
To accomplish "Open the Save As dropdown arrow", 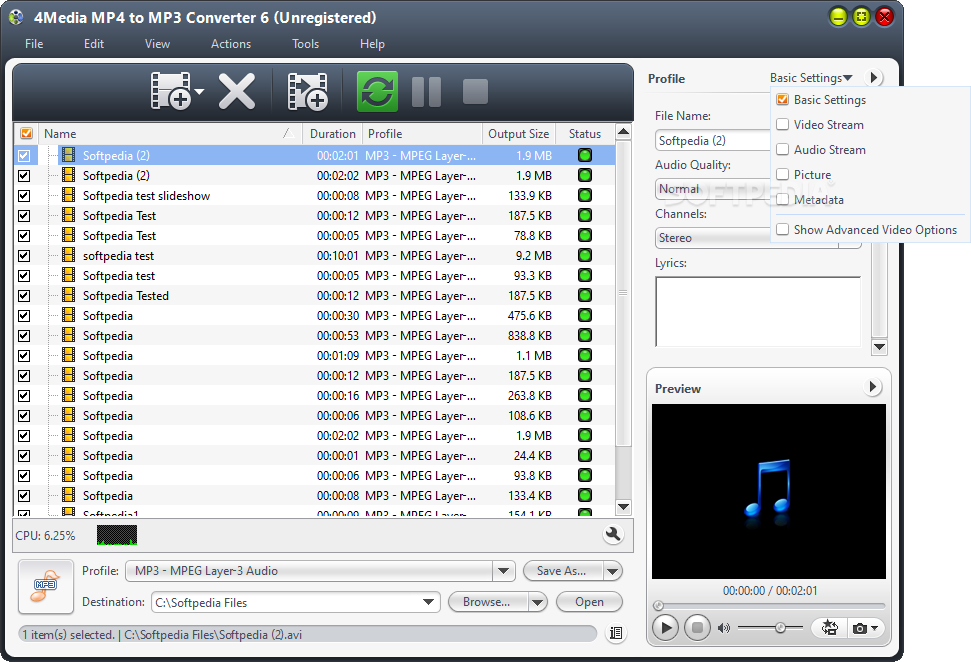I will tap(612, 571).
